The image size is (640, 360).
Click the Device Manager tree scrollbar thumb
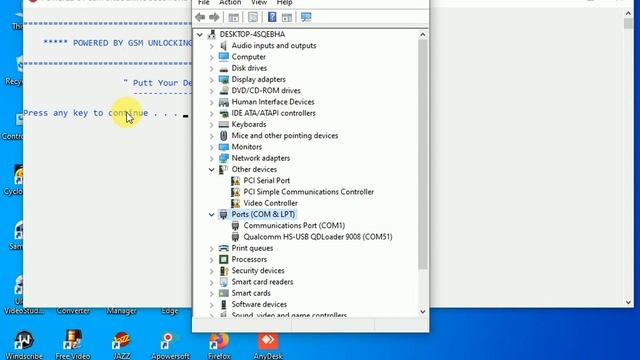coord(423,154)
